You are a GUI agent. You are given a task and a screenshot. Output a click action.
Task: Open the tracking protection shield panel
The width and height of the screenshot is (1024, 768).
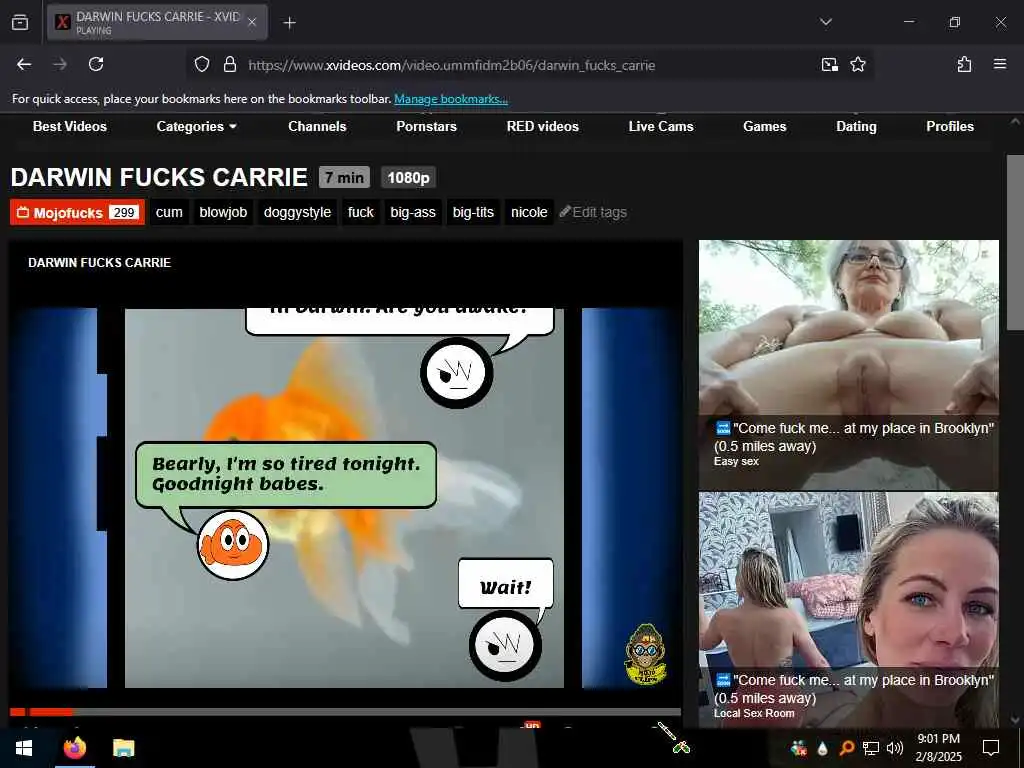202,64
